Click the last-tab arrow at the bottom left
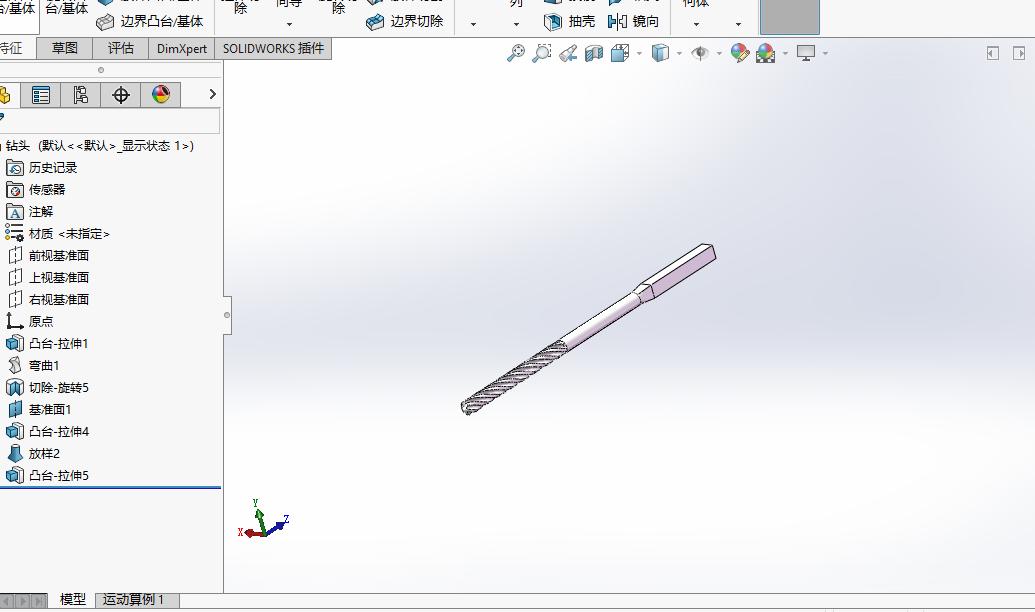This screenshot has width=1035, height=612. tap(39, 601)
